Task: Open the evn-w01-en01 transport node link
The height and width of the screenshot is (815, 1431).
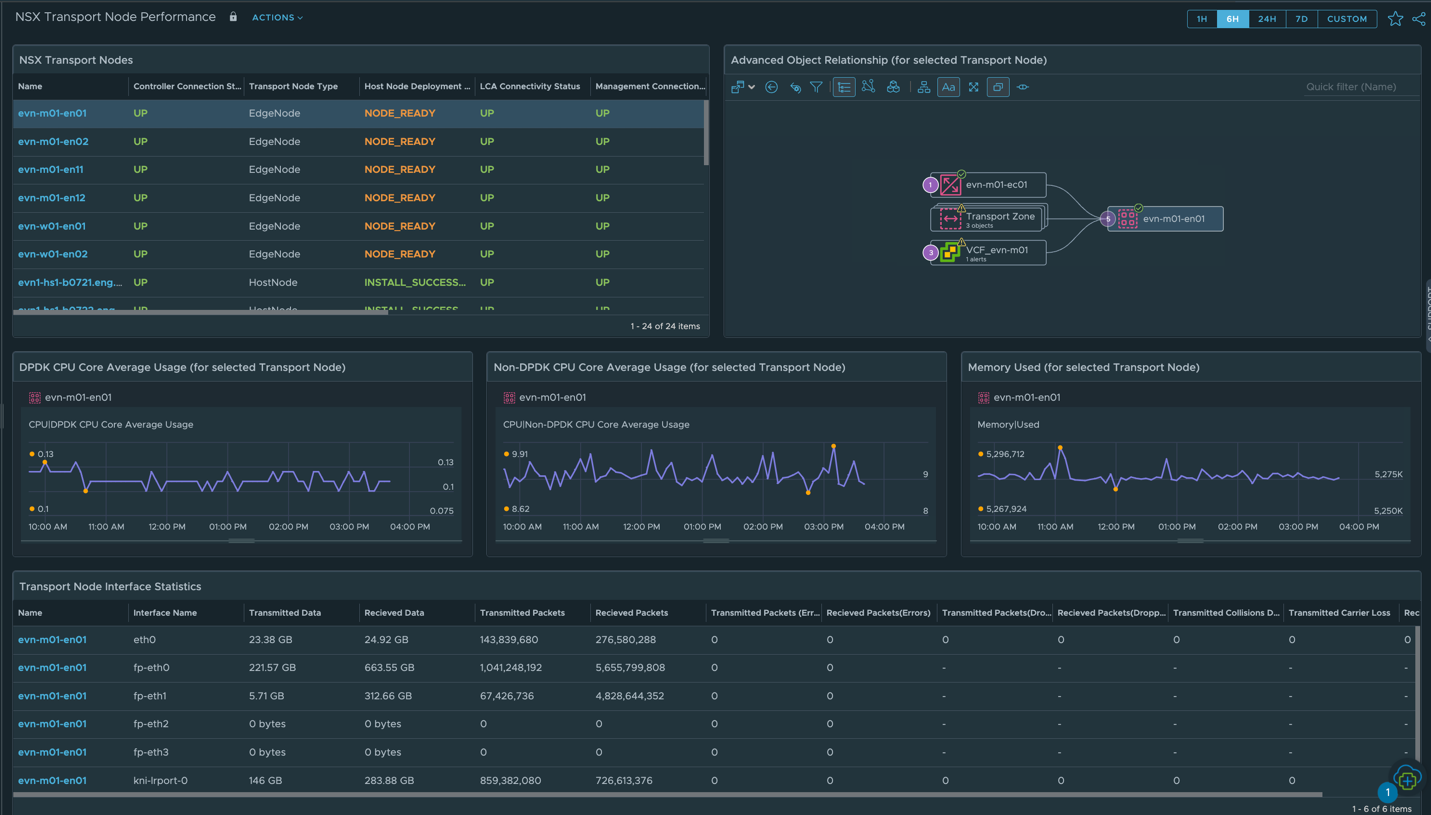Action: 52,226
